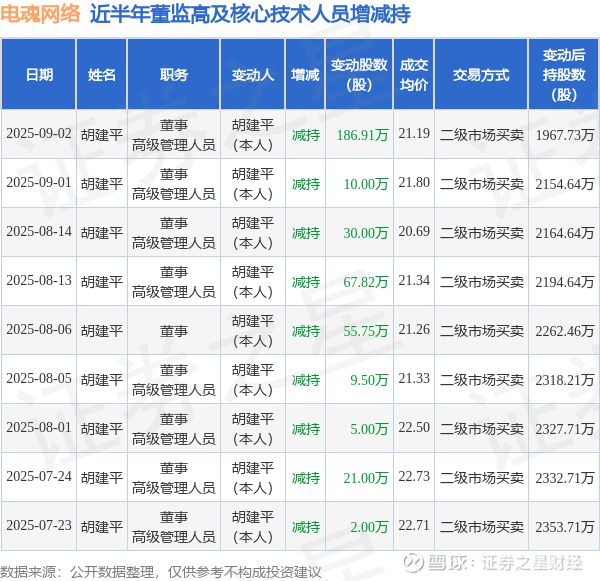Click the 减持 label in 2025-08-14 row
The image size is (600, 581).
tap(306, 233)
